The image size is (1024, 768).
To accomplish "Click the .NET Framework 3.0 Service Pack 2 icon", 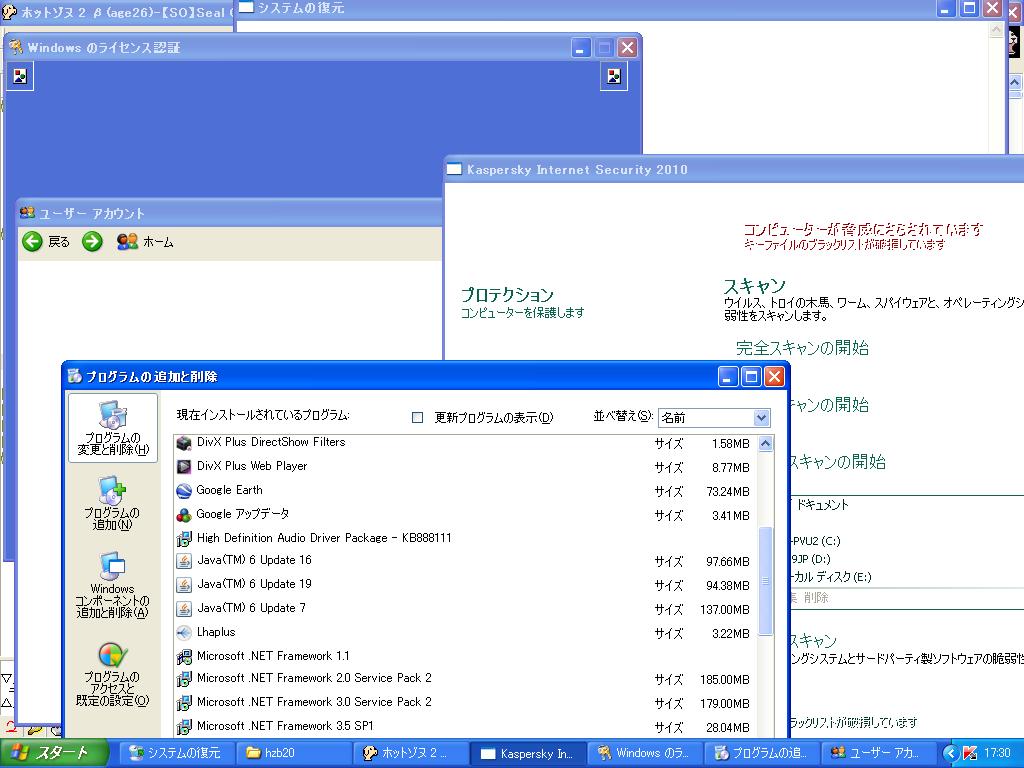I will (x=184, y=703).
